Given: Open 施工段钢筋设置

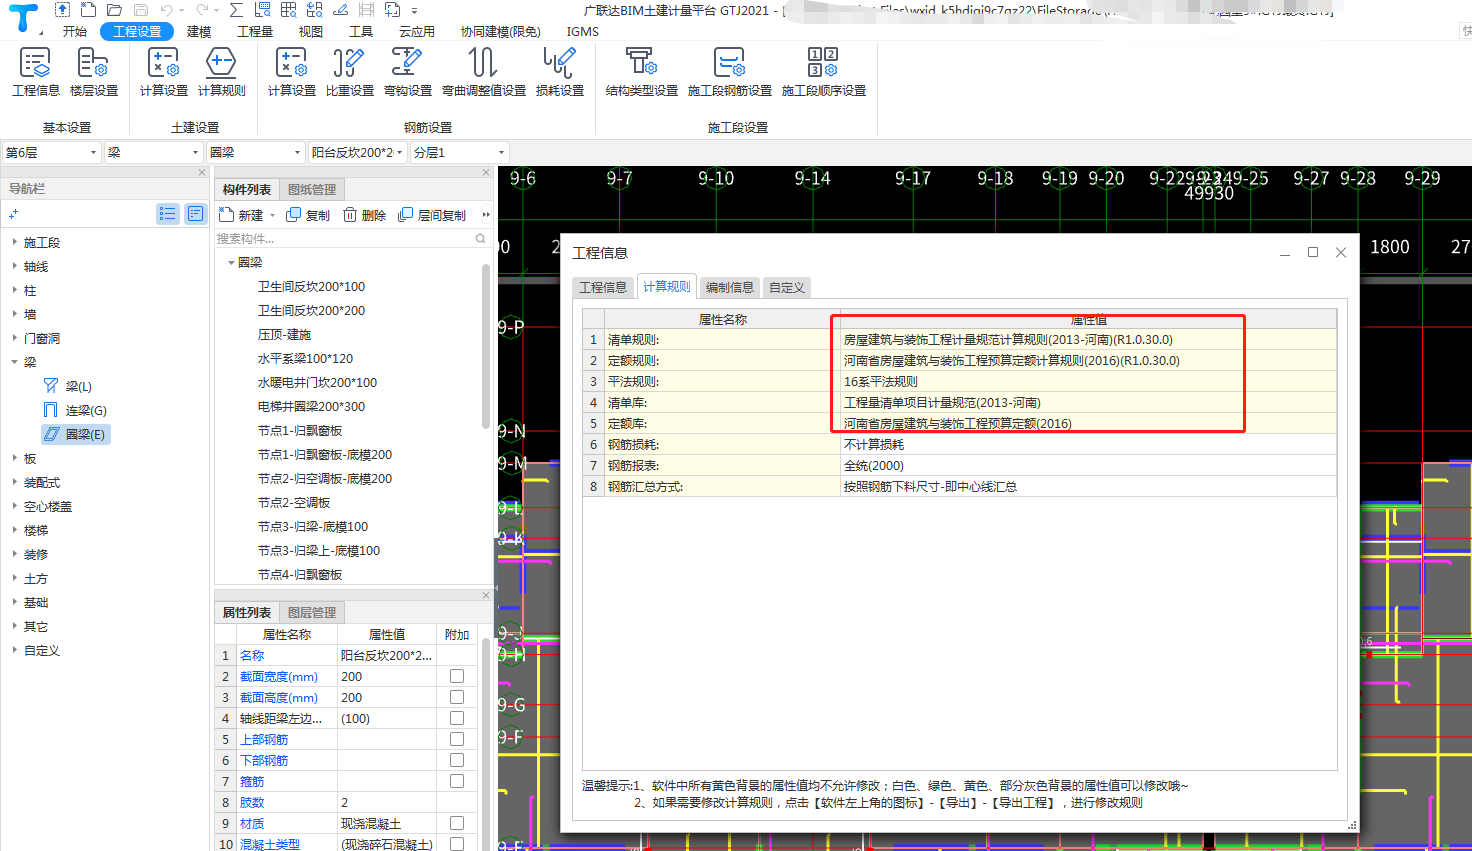Looking at the screenshot, I should tap(729, 72).
